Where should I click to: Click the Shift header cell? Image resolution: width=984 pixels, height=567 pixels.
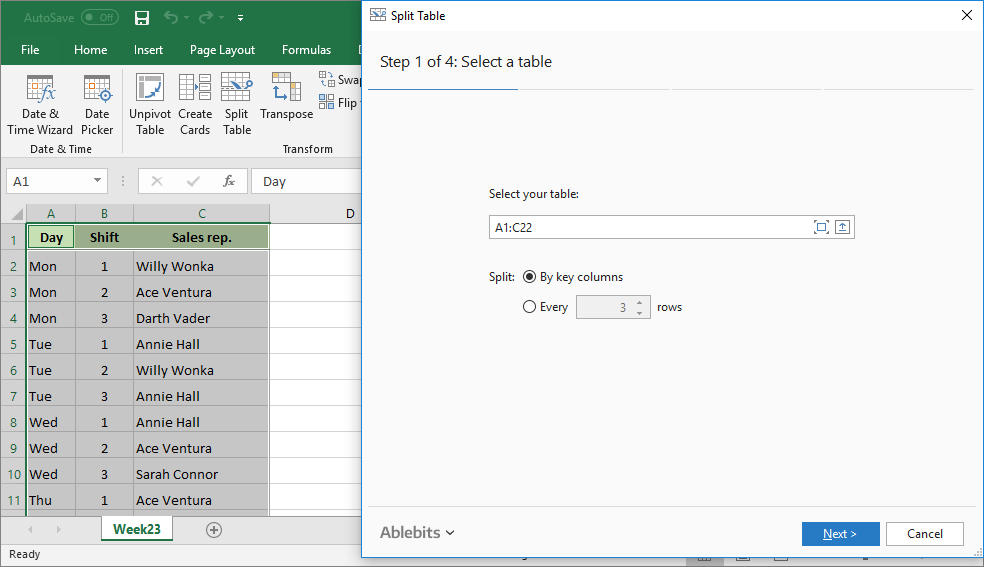pos(104,237)
